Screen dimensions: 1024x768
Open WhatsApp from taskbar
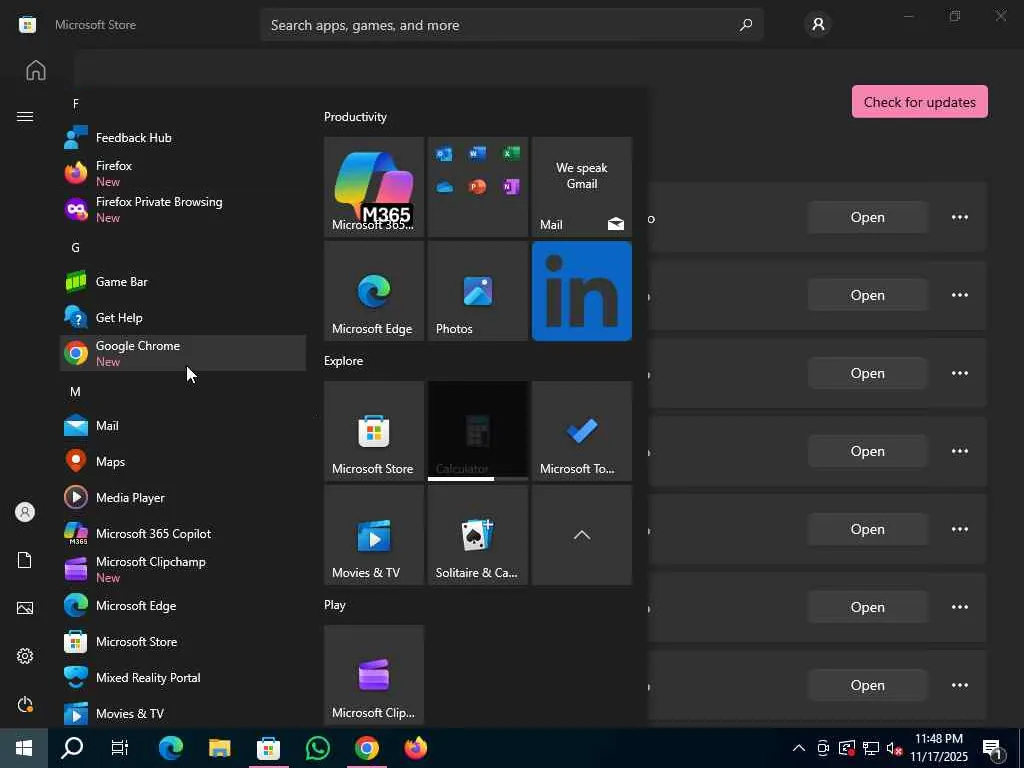[318, 748]
